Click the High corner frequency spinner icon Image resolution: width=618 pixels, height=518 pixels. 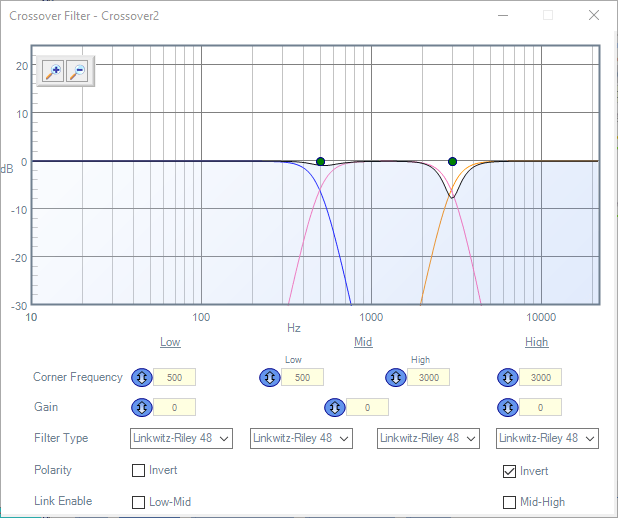pyautogui.click(x=507, y=378)
